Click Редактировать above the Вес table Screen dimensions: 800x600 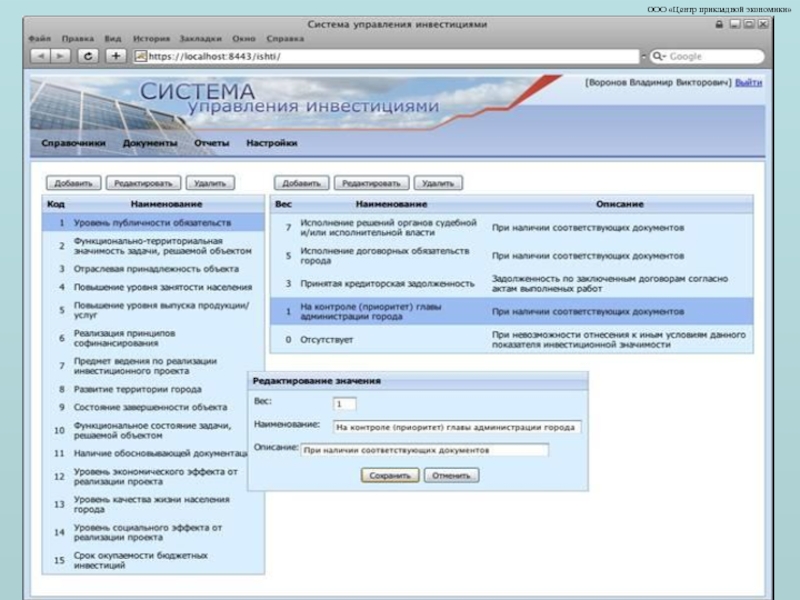tap(371, 183)
